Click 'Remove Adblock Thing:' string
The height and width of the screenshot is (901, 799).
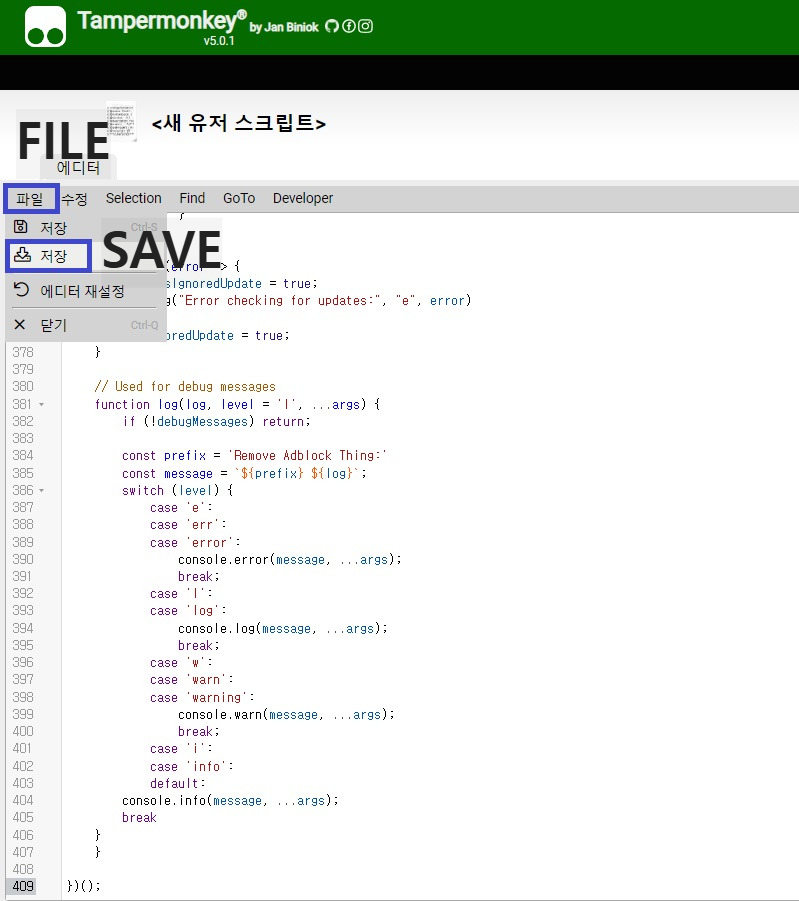pyautogui.click(x=308, y=456)
